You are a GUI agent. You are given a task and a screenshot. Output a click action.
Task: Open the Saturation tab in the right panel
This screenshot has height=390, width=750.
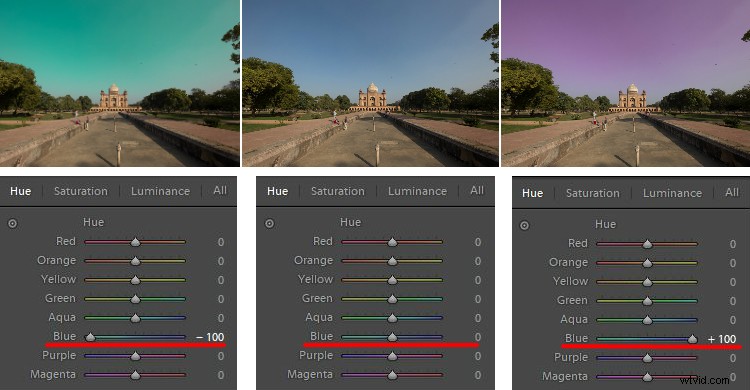[x=593, y=193]
